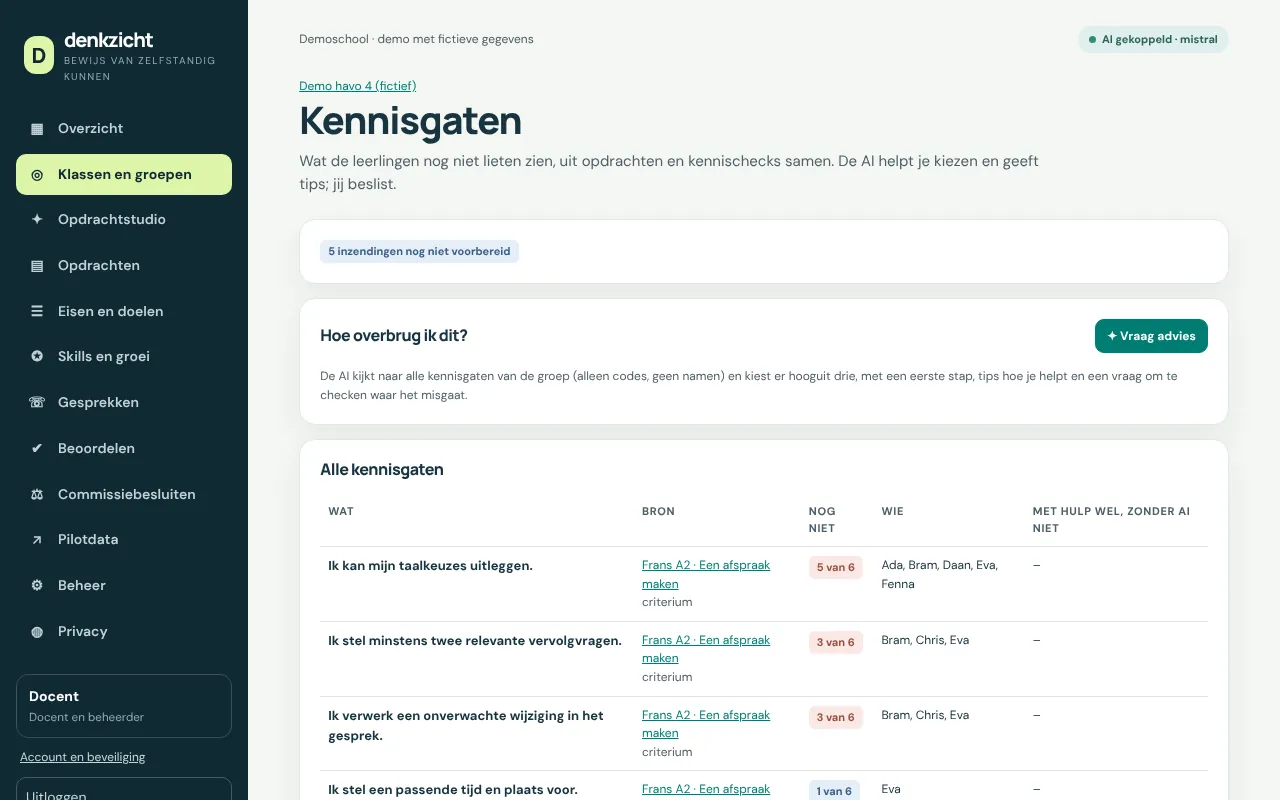Click the AI gekoppeld · mistral status badge

click(1153, 40)
